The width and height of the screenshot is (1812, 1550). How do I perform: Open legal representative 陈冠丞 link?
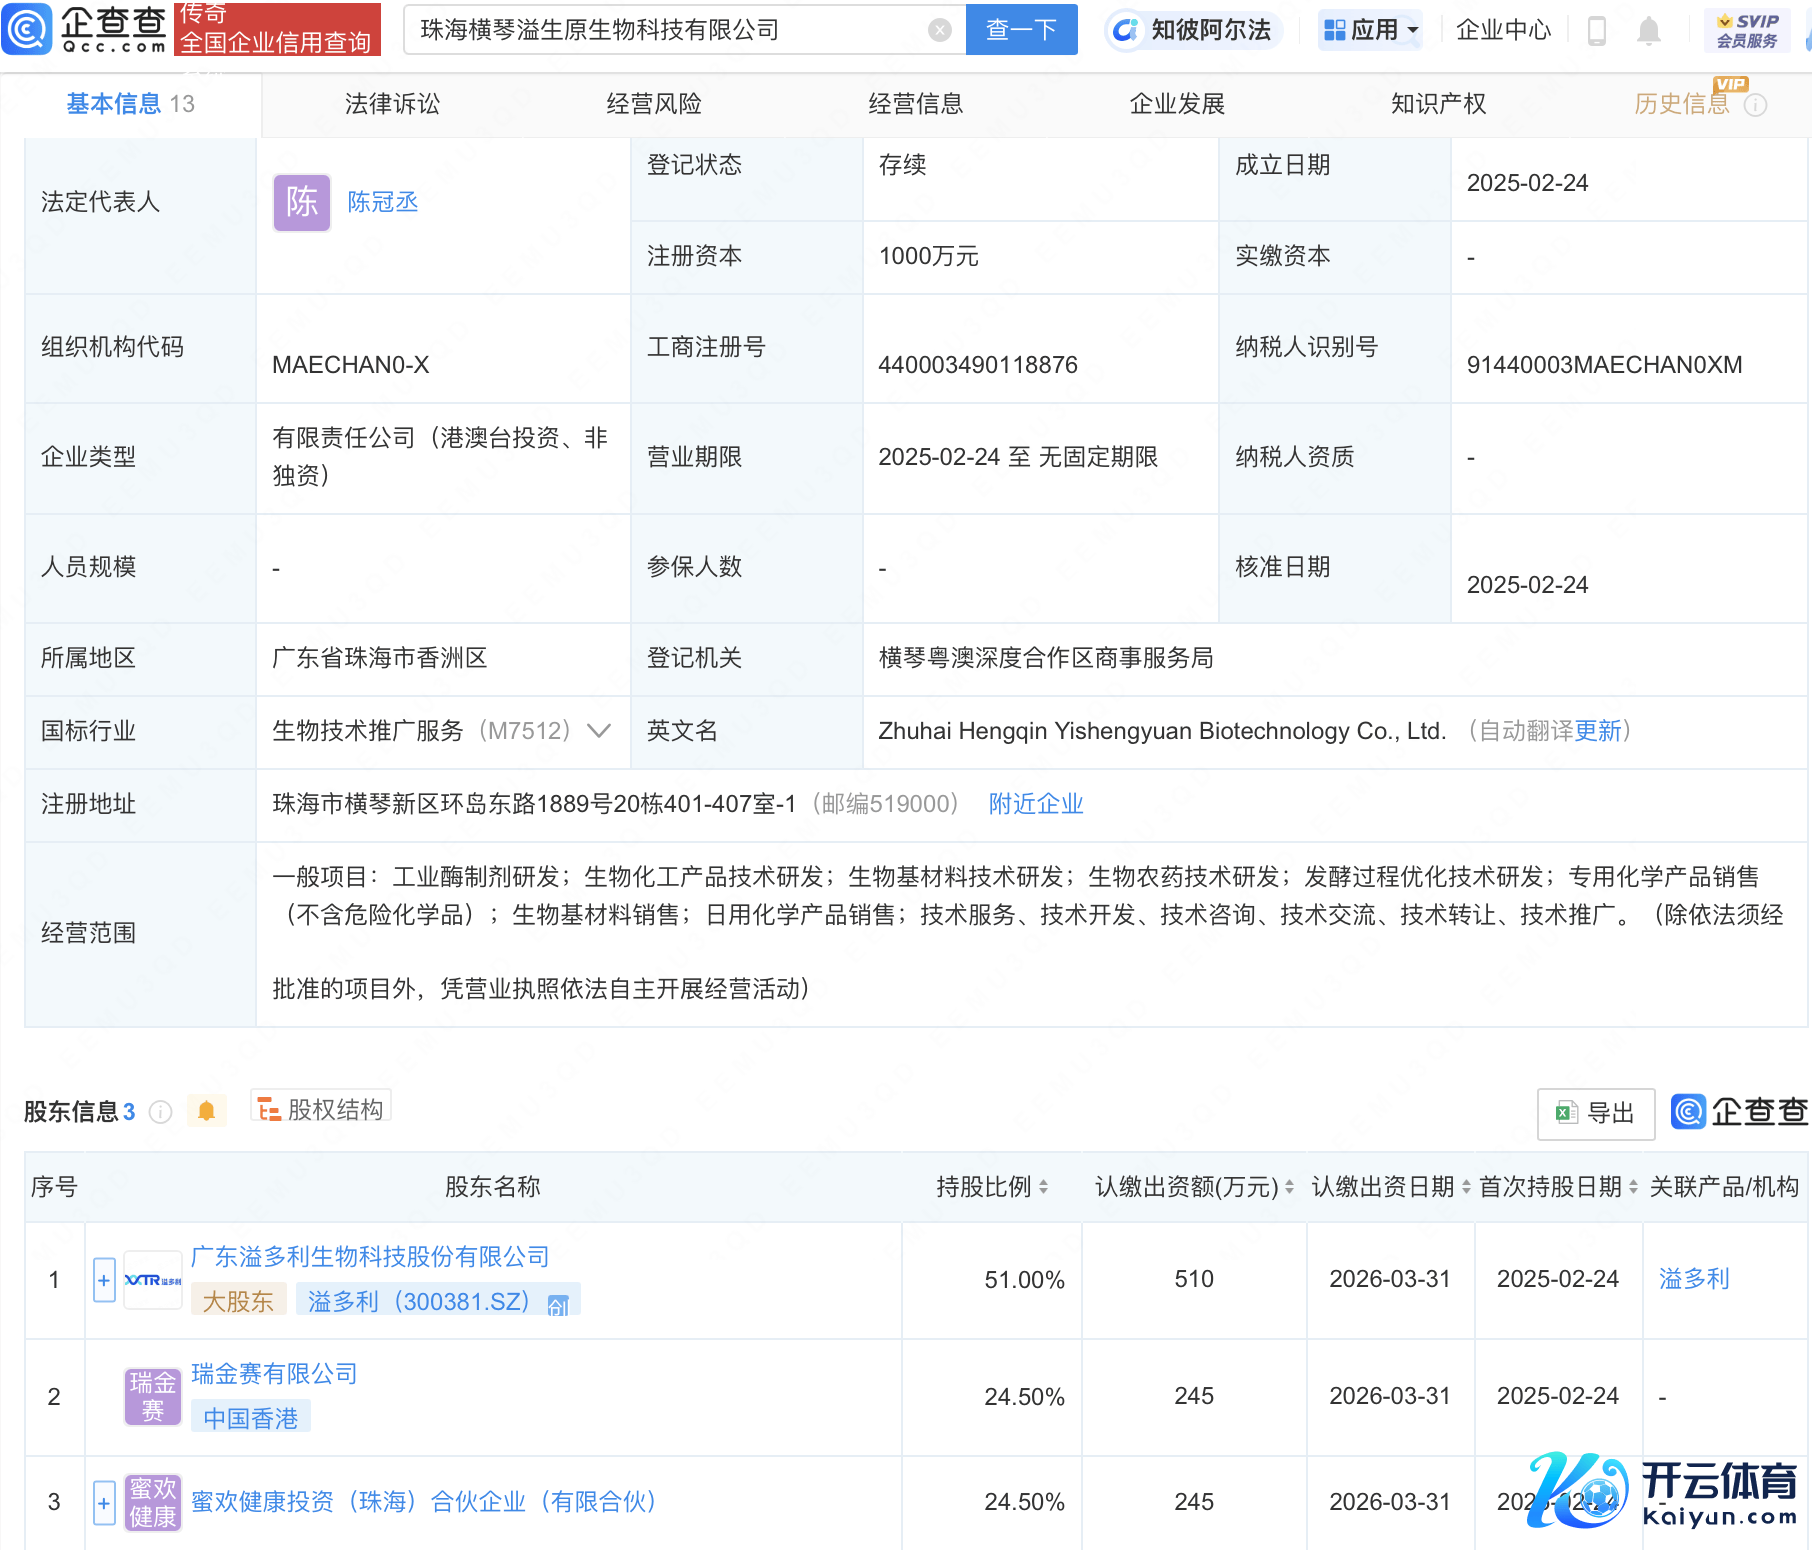[382, 202]
